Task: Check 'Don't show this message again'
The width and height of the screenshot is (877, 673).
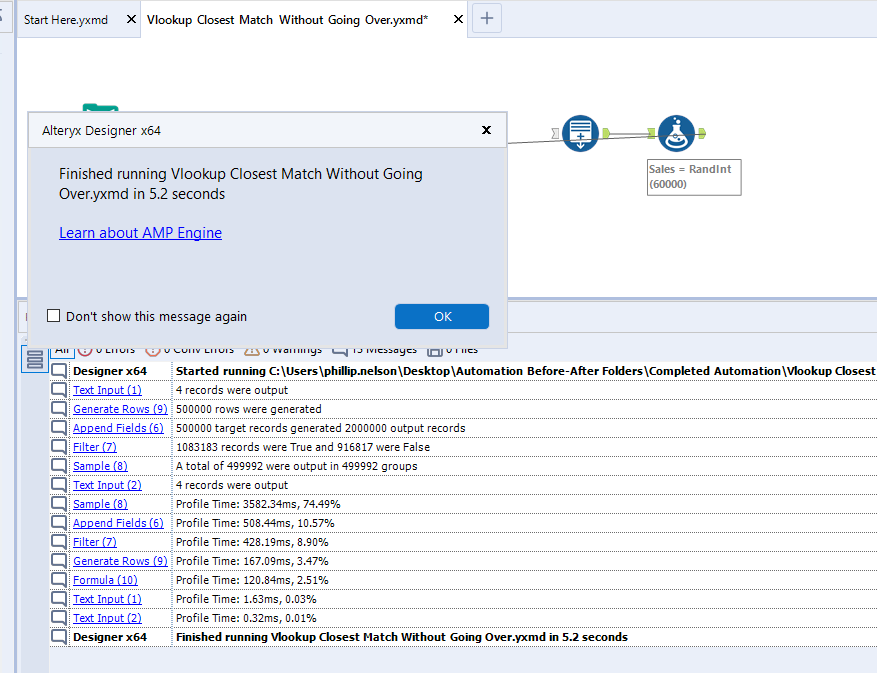Action: click(x=54, y=316)
